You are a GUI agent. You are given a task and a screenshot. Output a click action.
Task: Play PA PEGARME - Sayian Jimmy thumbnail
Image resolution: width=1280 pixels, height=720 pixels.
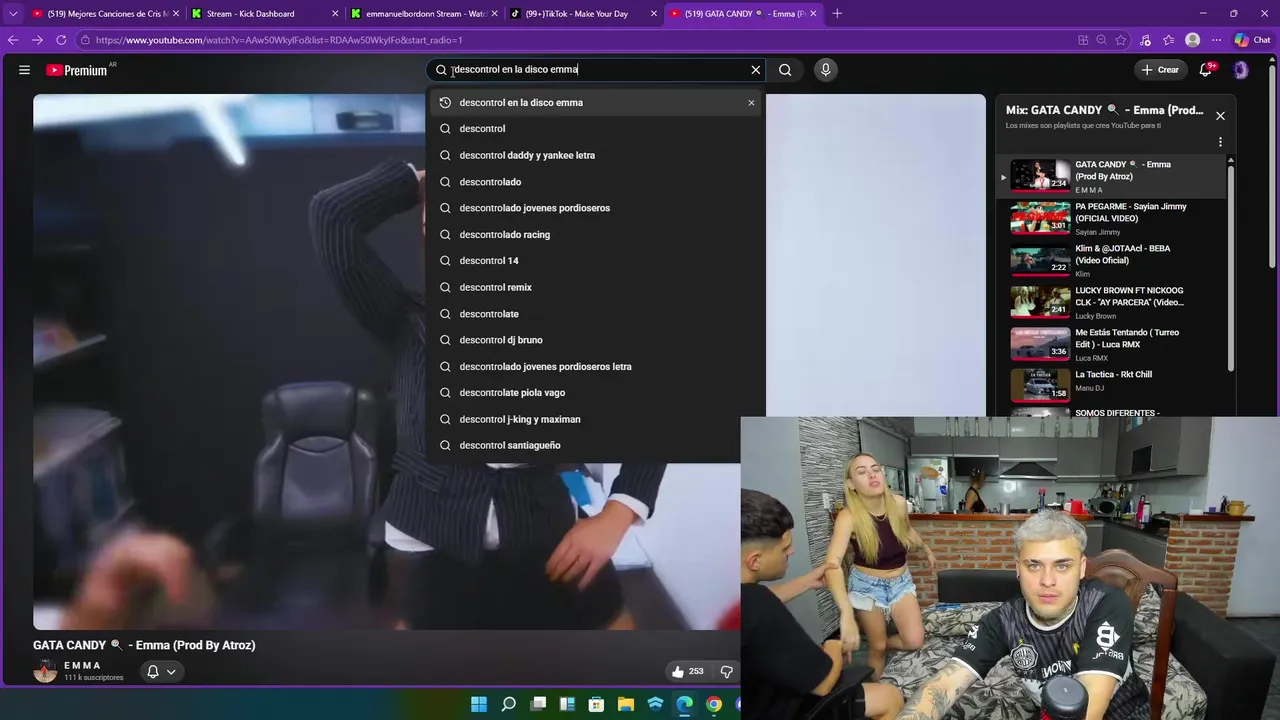coord(1040,218)
